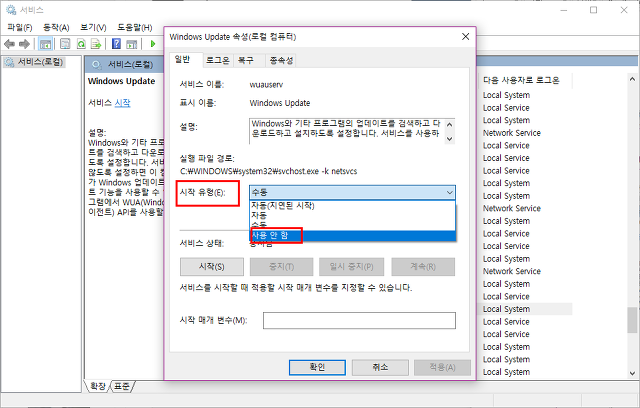Click the Windows Update display name value

coord(280,103)
